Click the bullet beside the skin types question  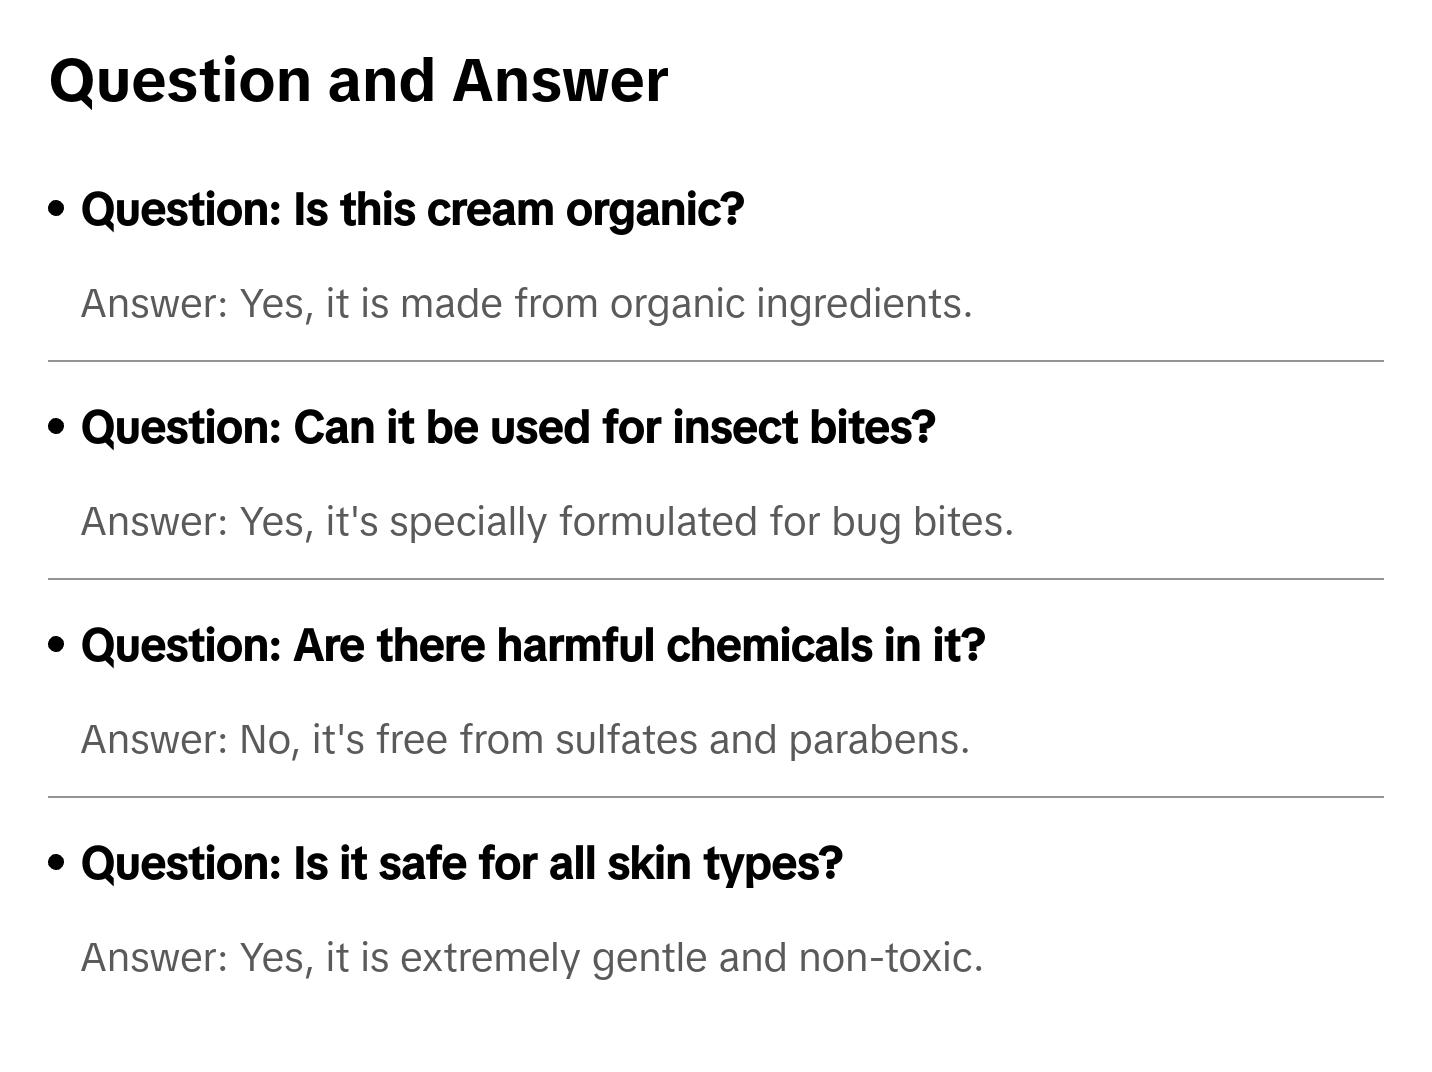point(57,863)
